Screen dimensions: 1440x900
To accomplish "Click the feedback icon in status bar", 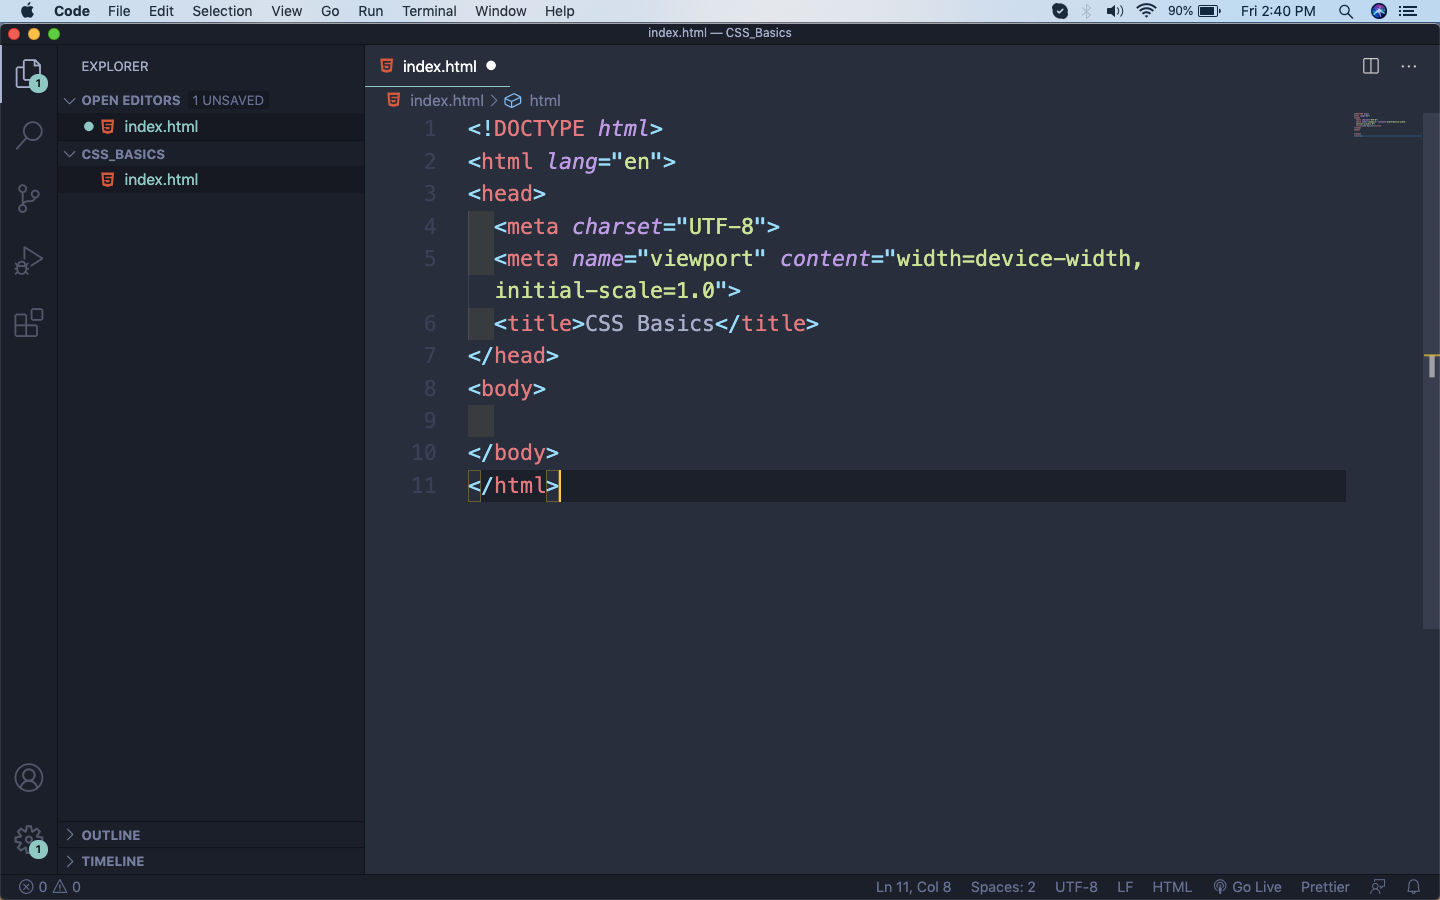I will pos(1378,887).
